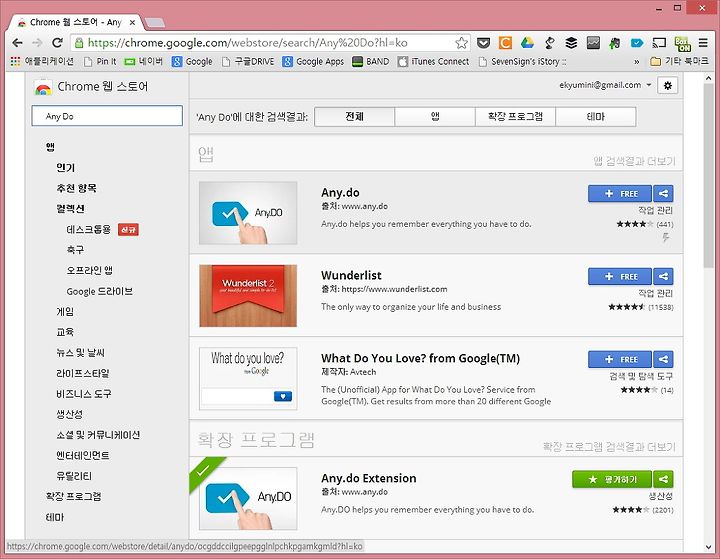Click the green puzzle extension icon

615,43
